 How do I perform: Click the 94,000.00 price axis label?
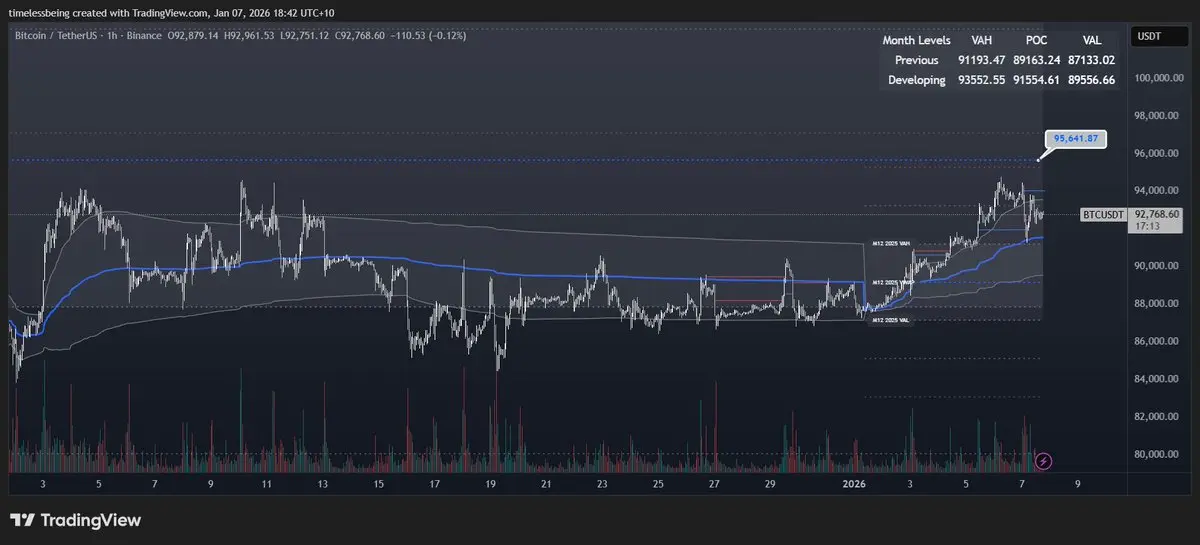[x=1158, y=190]
